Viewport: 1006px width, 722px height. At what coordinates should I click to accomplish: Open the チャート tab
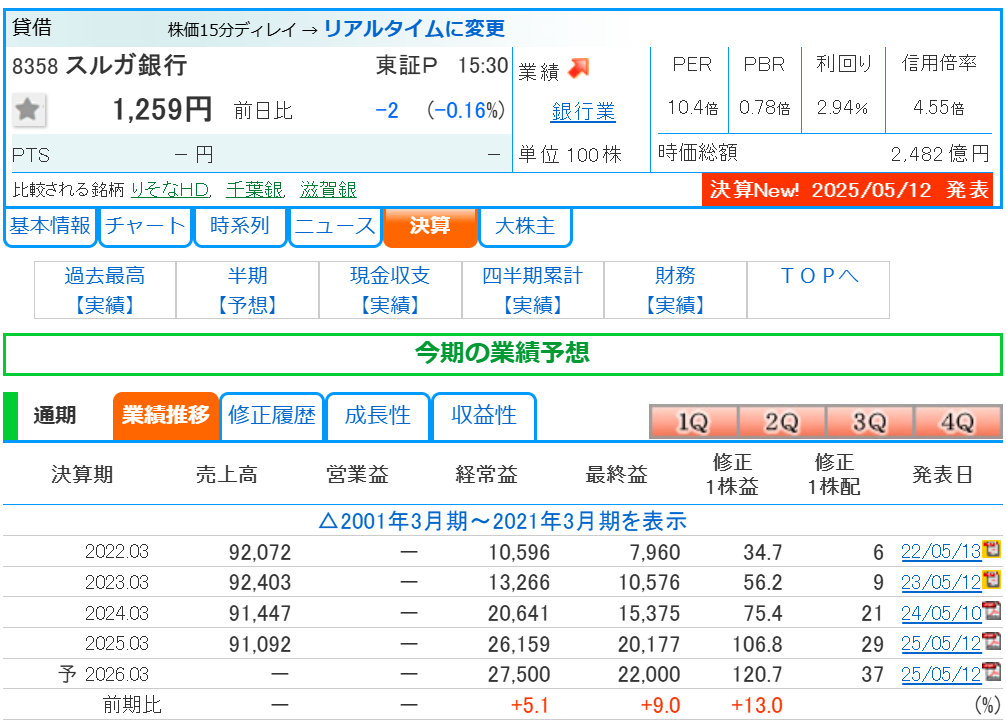[x=145, y=226]
